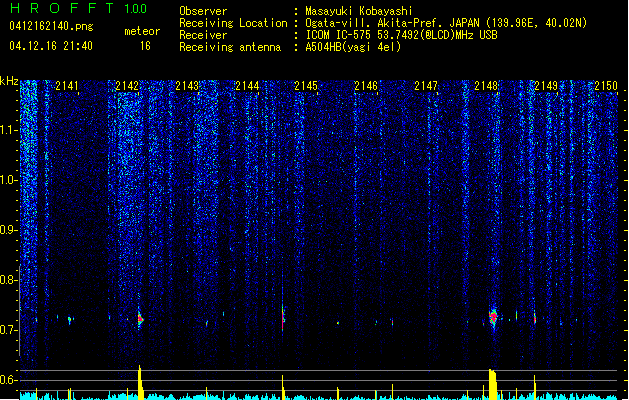Screen dimensions: 629x400
Task: Click the 0.8 frequency axis label
Action: tap(9, 280)
